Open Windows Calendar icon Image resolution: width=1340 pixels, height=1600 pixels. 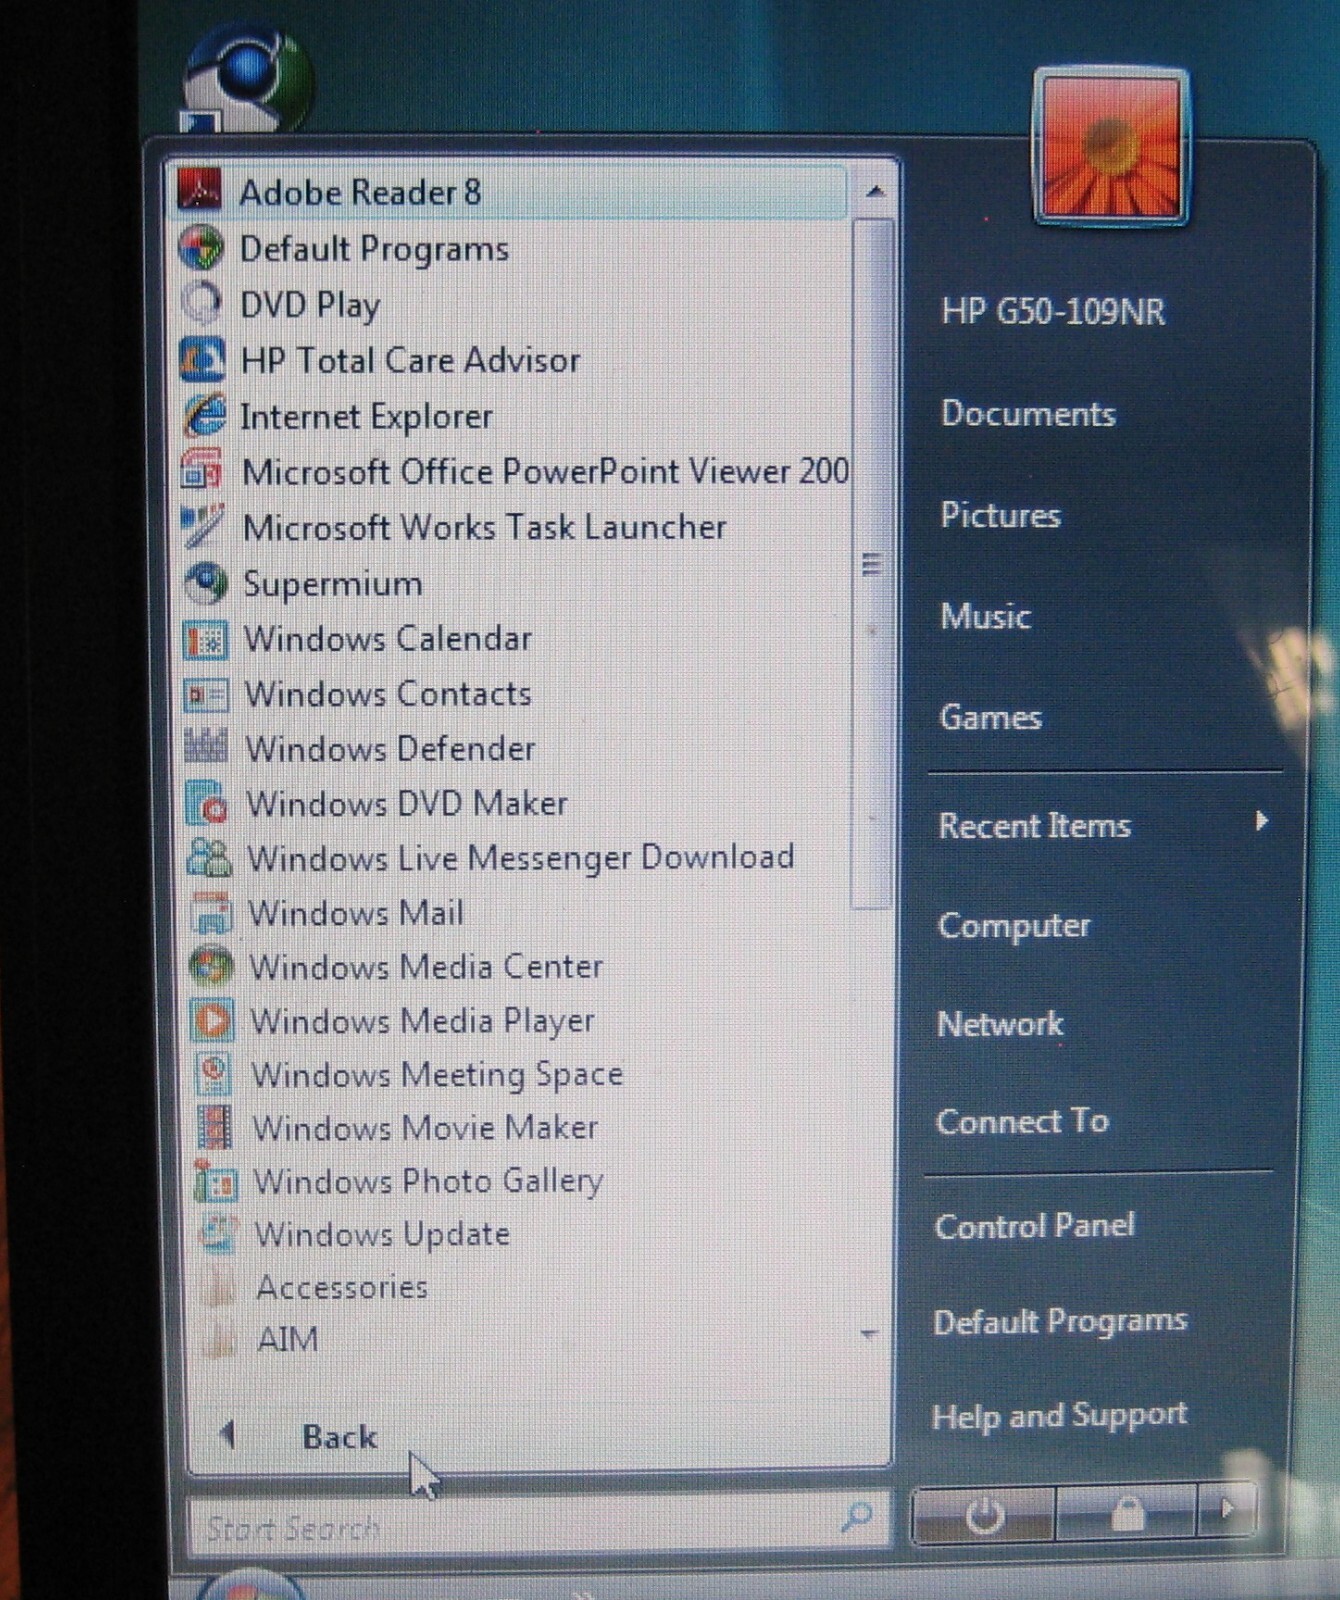point(207,638)
